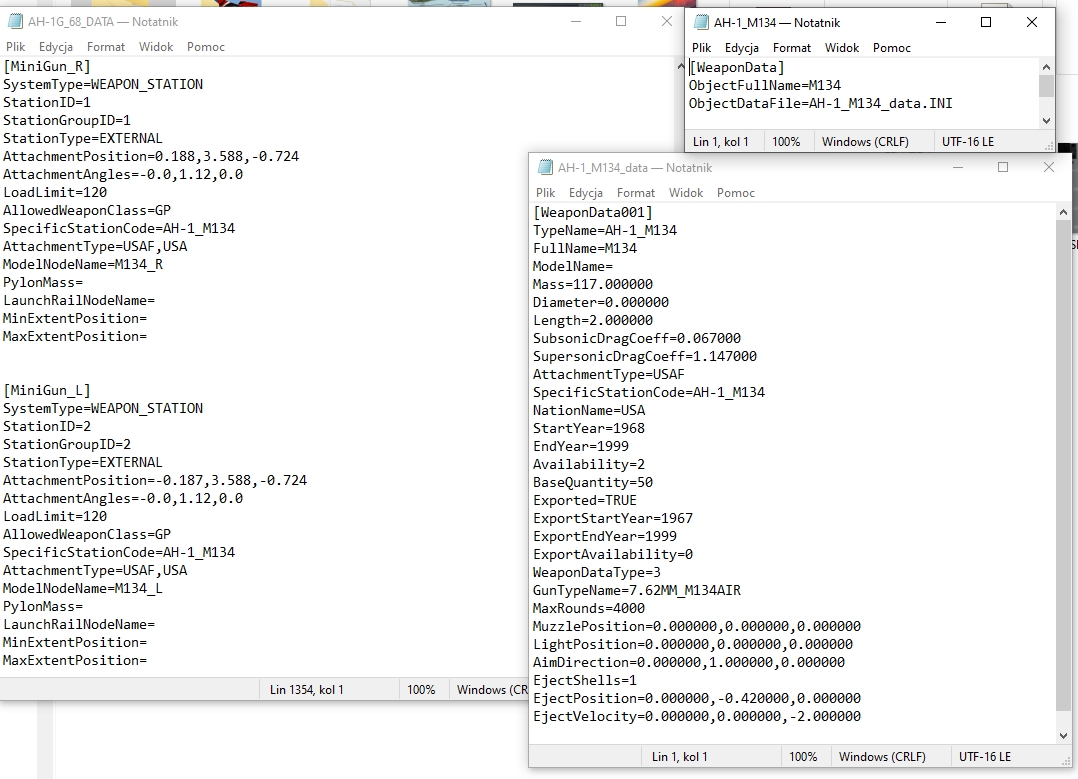The image size is (1078, 779).
Task: Open Format menu in AH-1G_68_DATA window
Action: coord(106,47)
